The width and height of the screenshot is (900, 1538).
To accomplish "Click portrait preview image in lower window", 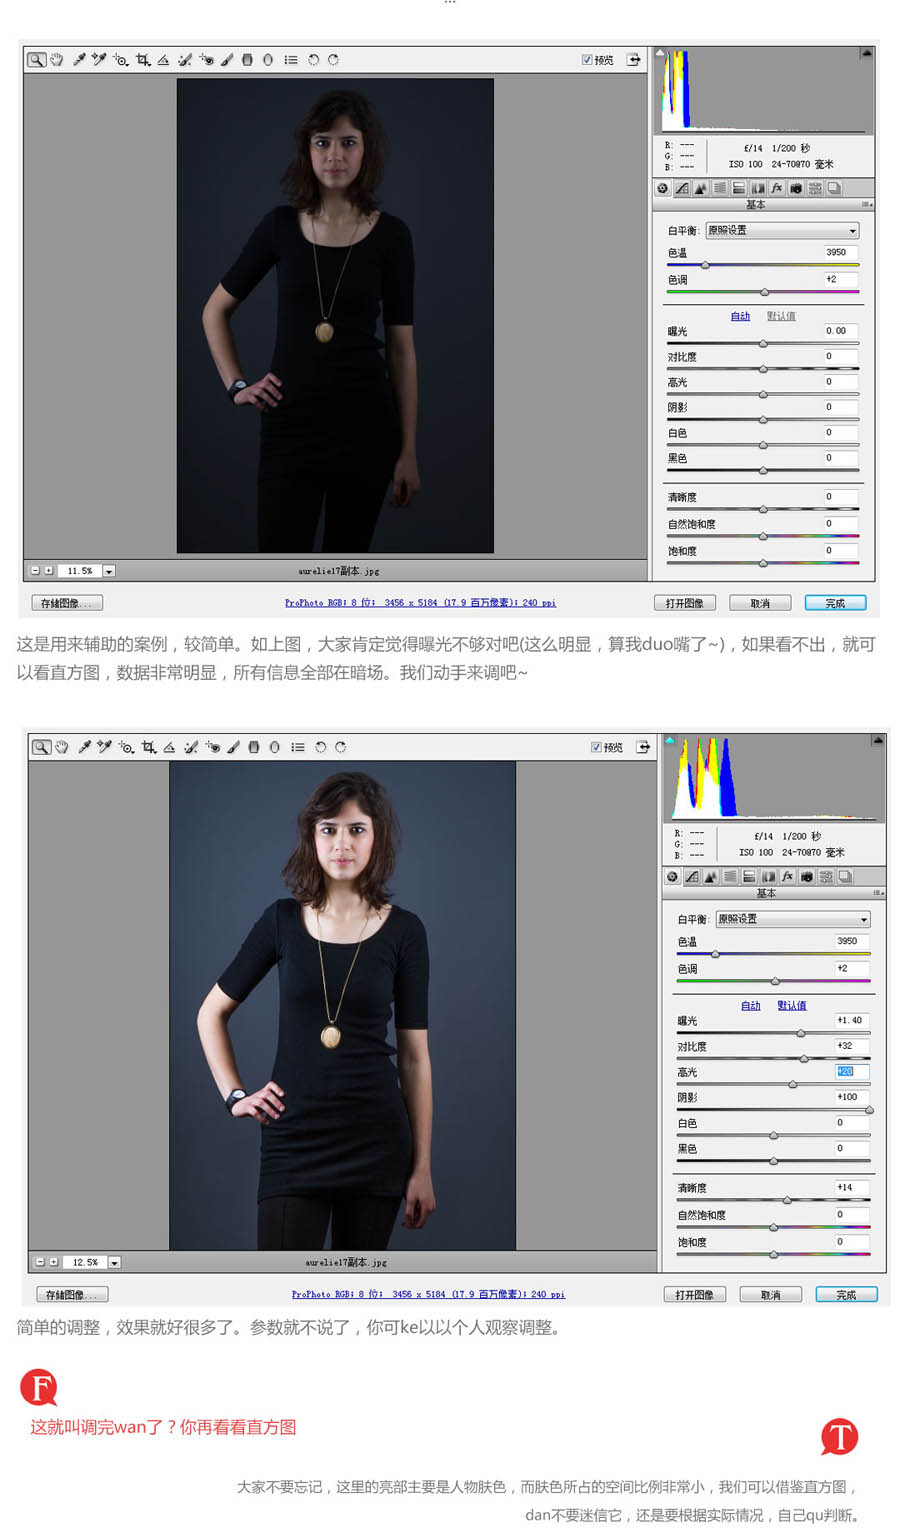I will pyautogui.click(x=342, y=1005).
